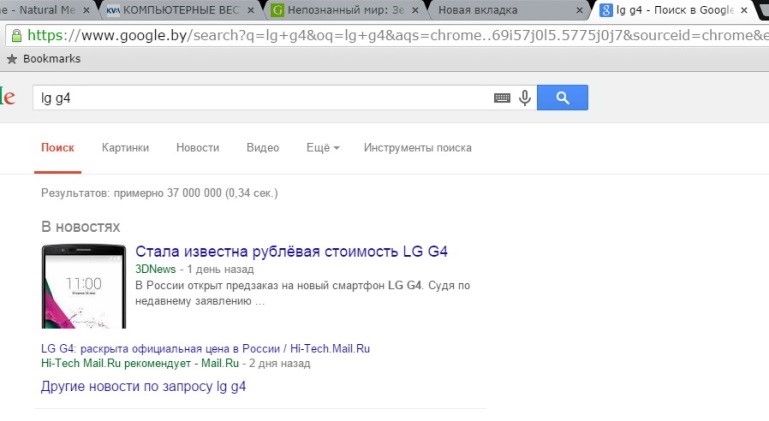Open Другие новости по запросу lg g4
This screenshot has height=421, width=769.
(143, 387)
